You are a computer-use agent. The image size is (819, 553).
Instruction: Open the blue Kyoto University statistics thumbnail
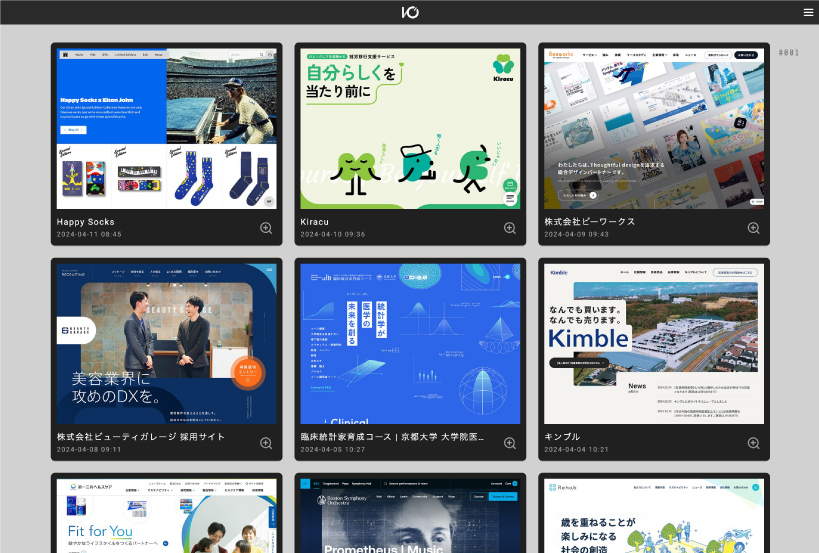[410, 344]
